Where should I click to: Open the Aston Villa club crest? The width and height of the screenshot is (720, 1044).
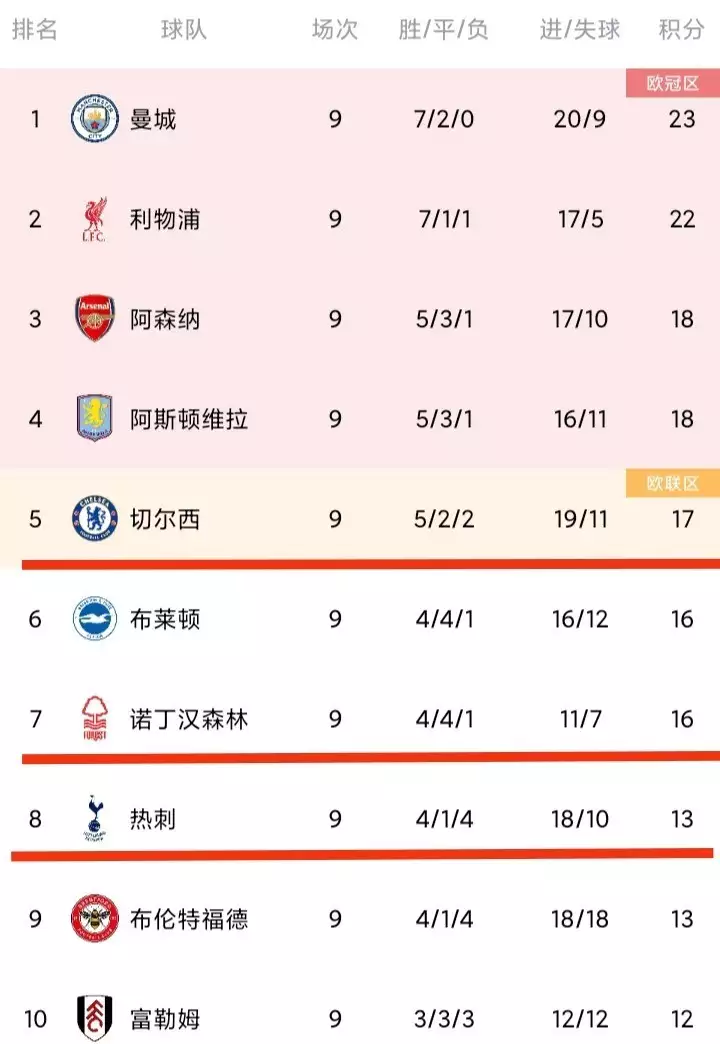[x=95, y=419]
